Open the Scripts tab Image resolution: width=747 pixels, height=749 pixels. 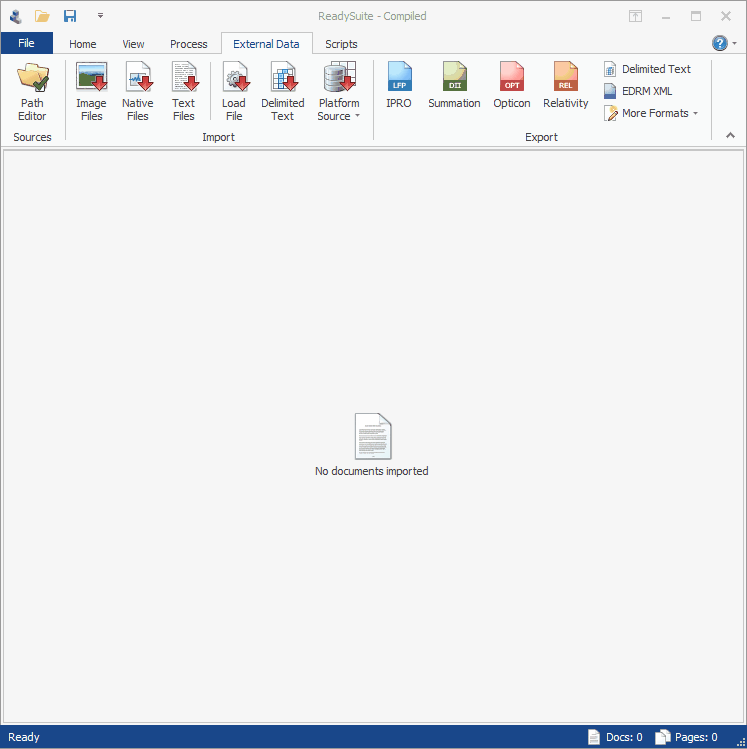[341, 44]
